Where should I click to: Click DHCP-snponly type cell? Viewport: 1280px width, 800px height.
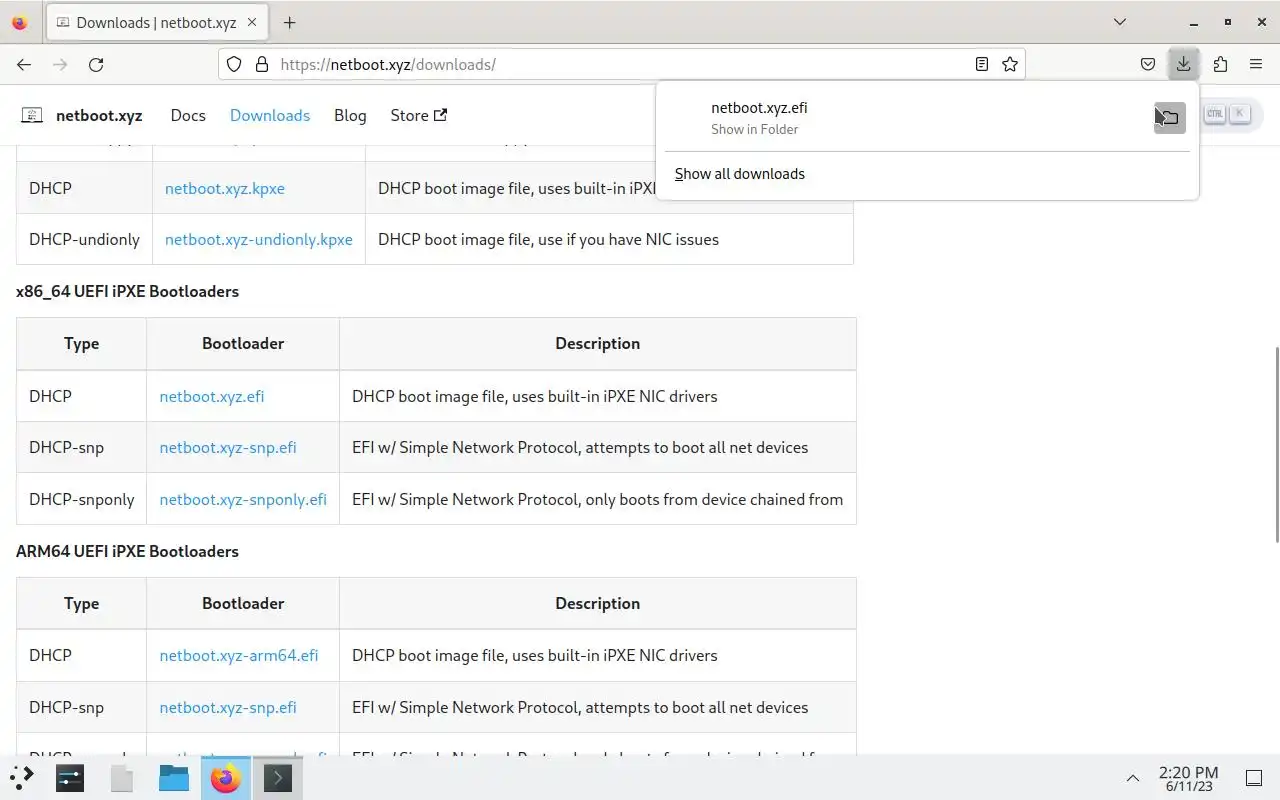click(82, 499)
